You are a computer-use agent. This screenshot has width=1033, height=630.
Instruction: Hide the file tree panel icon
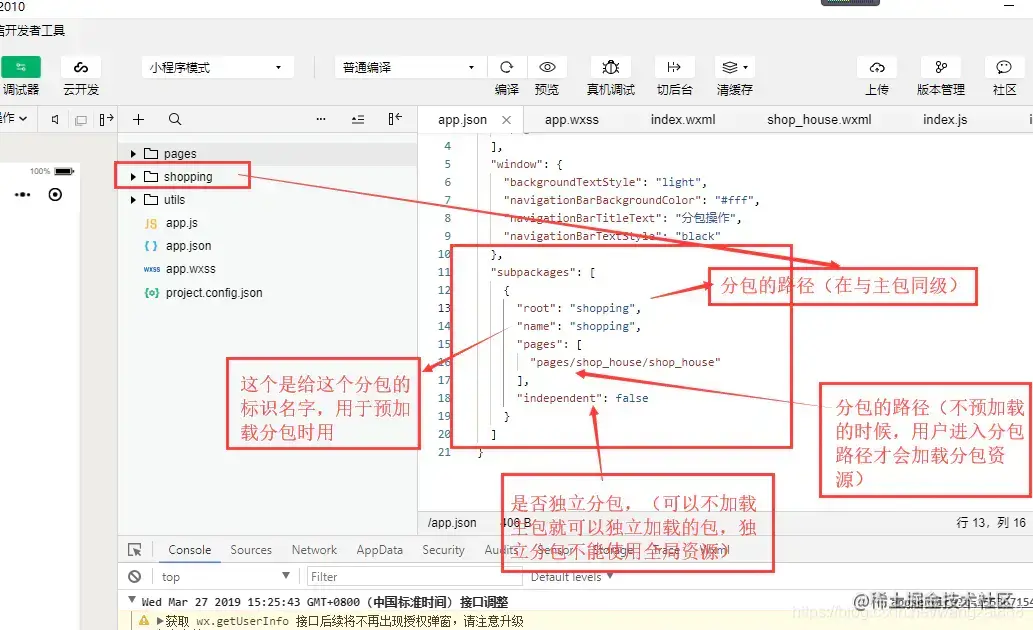(x=395, y=119)
